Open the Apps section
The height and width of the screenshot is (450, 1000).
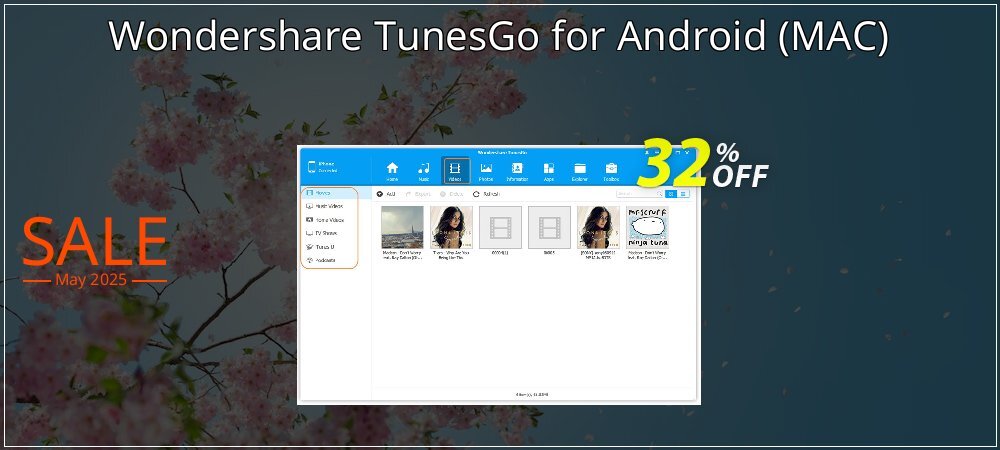click(548, 171)
